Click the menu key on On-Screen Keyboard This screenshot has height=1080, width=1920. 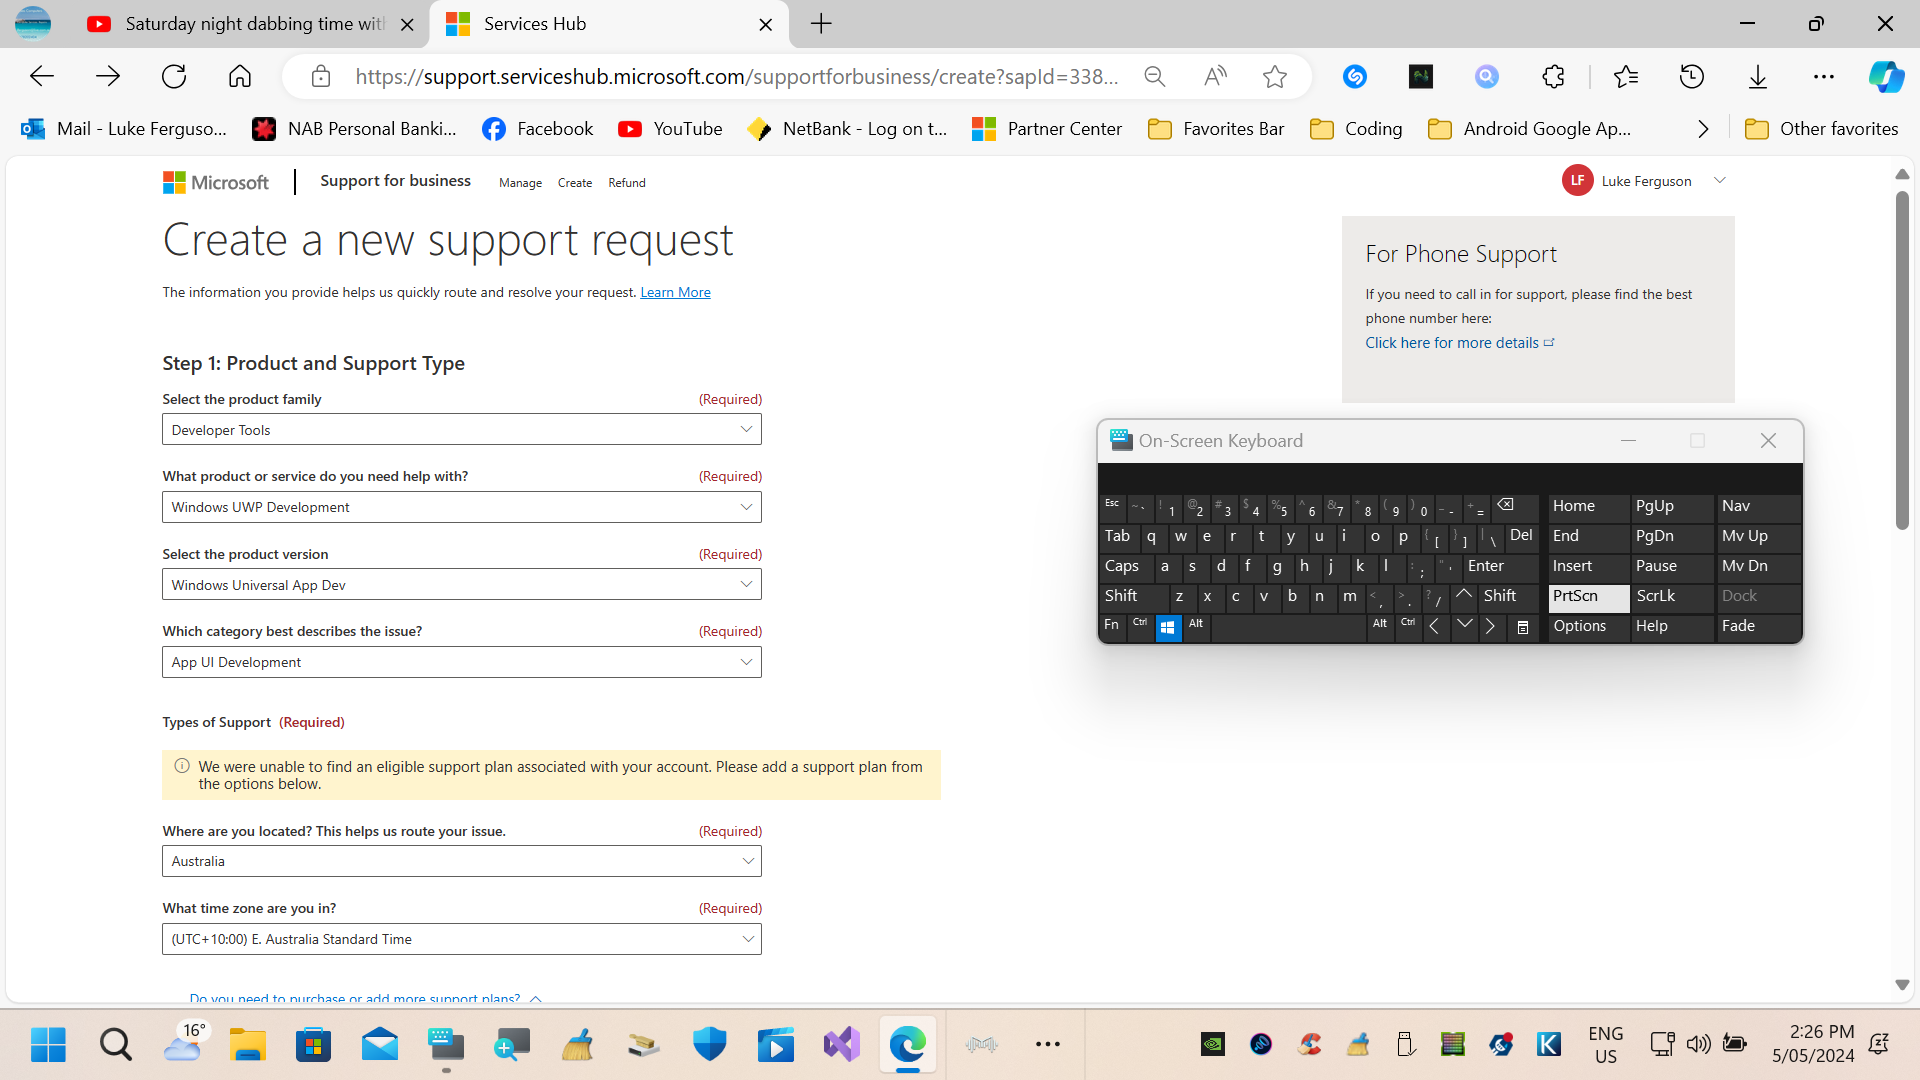click(1523, 627)
